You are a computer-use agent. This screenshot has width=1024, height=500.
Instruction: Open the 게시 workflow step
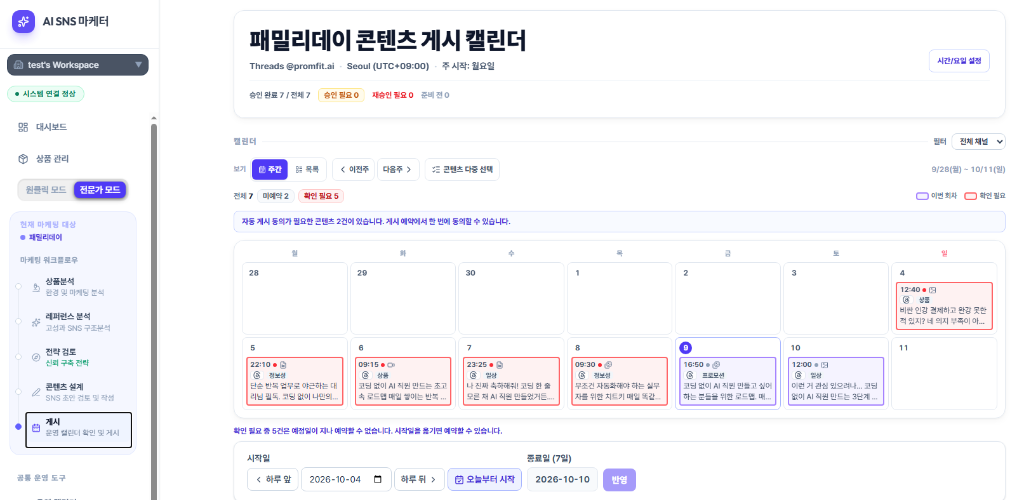[78, 430]
